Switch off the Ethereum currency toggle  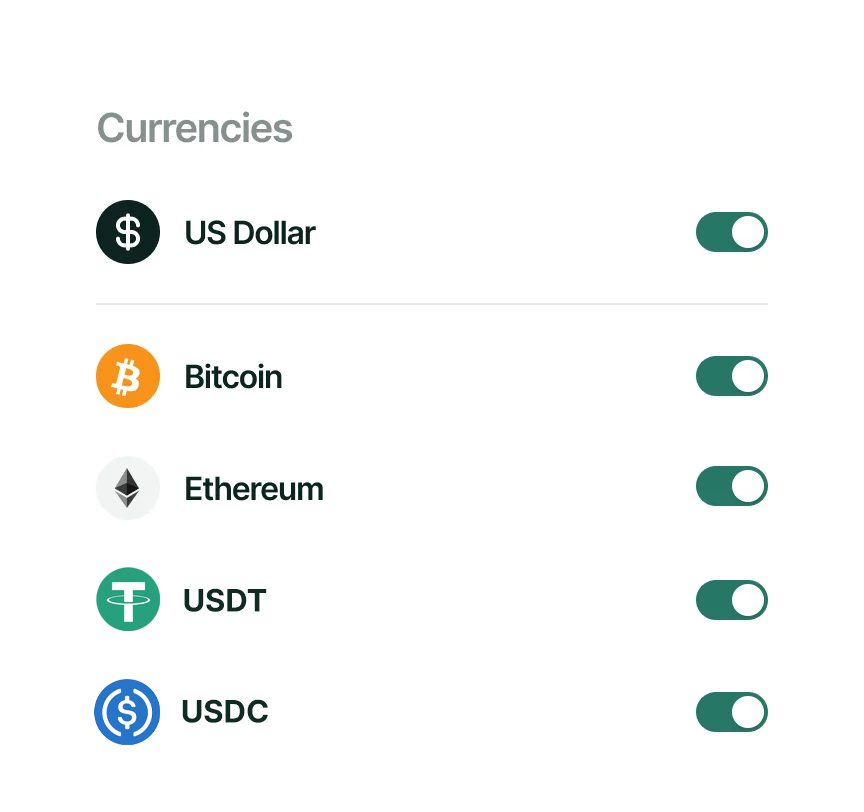731,488
